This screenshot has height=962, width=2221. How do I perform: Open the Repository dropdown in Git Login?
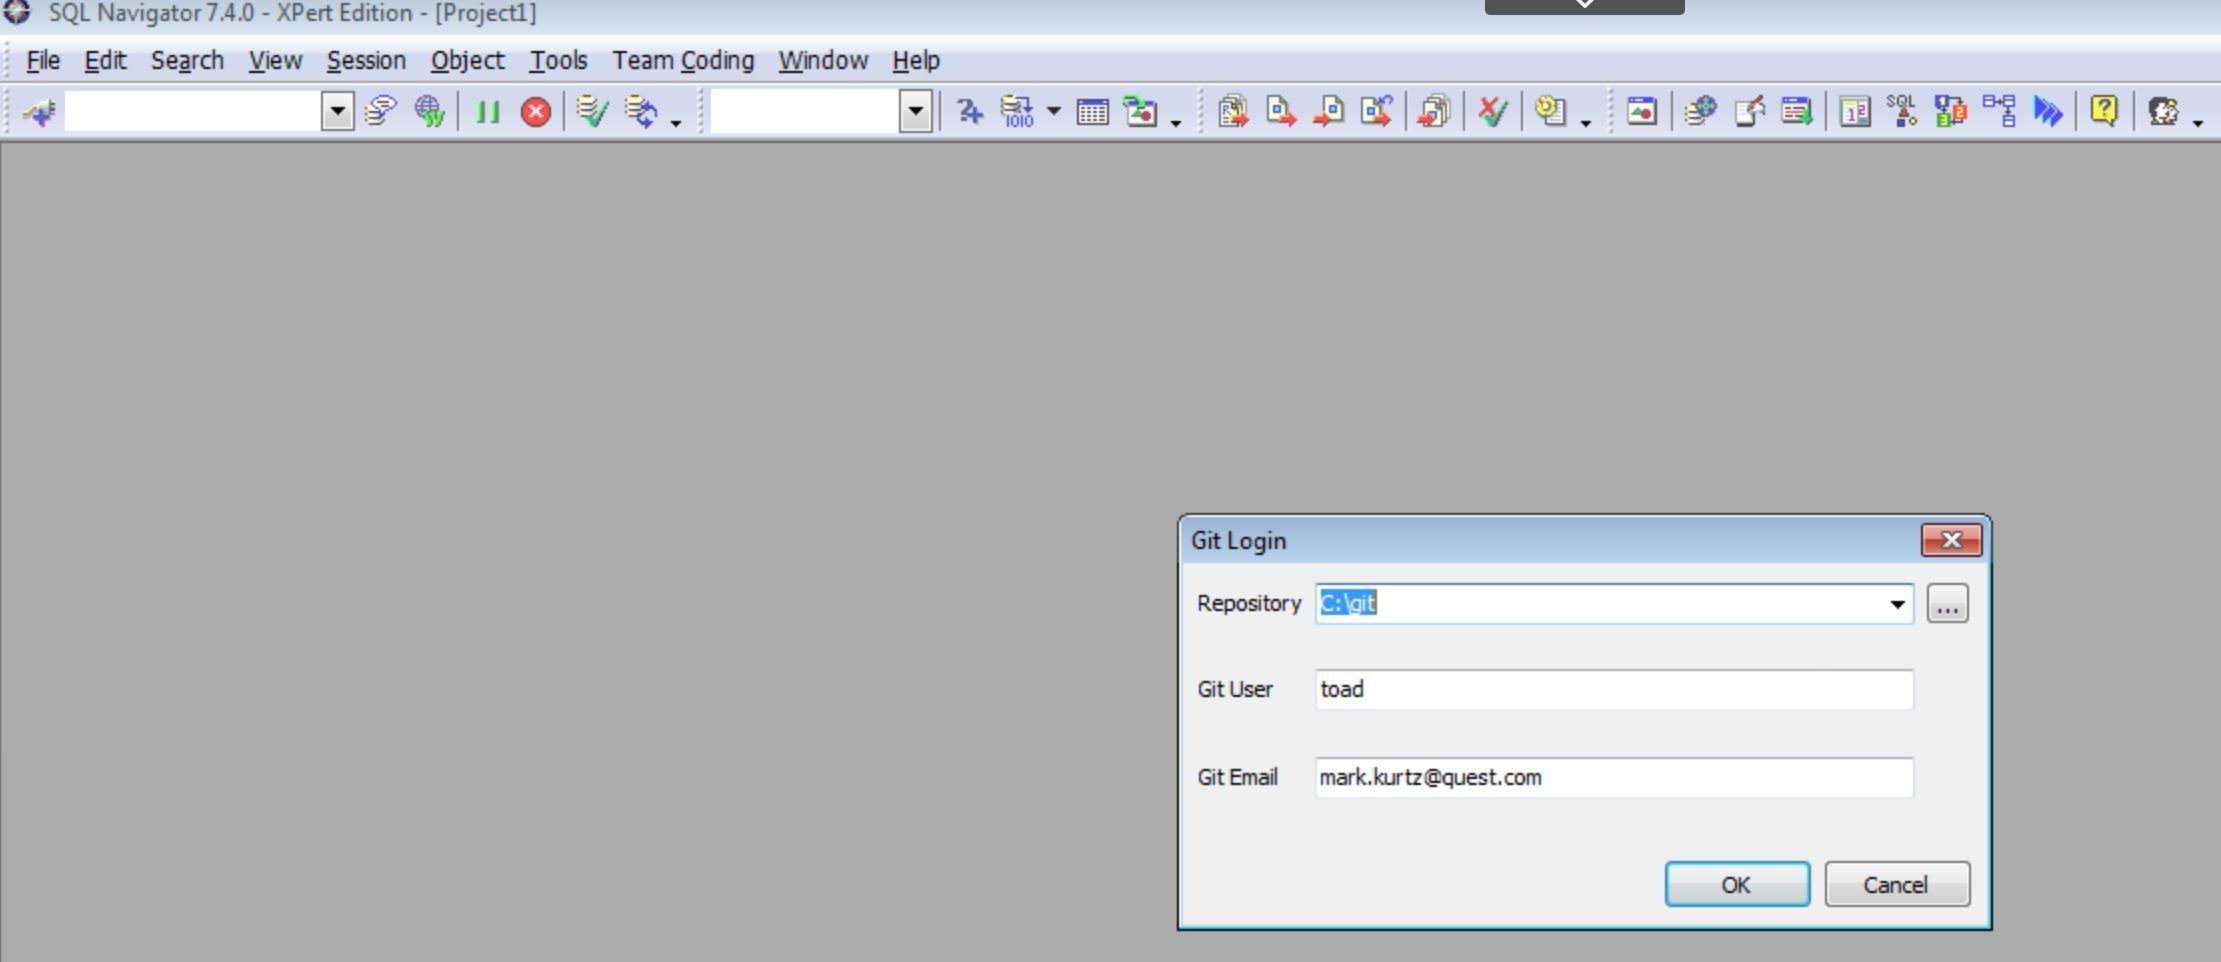coord(1896,604)
